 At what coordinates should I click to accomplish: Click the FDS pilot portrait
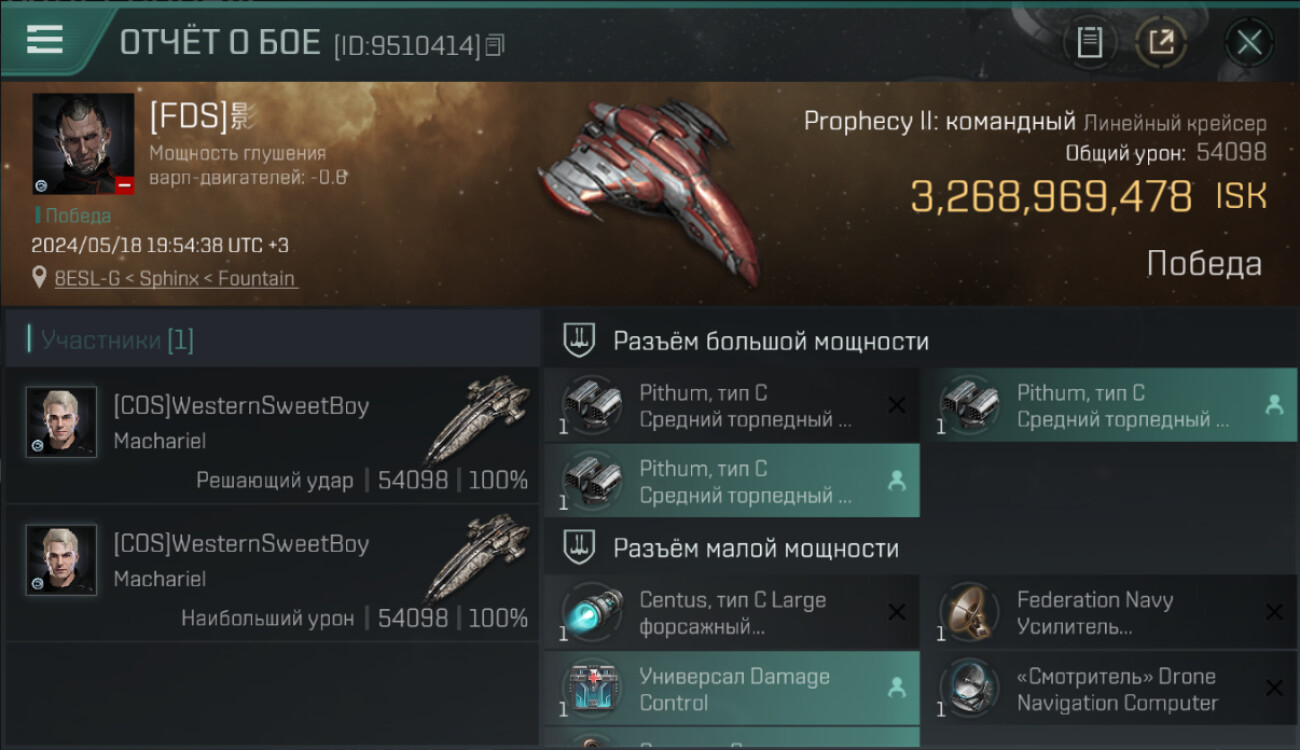[83, 144]
